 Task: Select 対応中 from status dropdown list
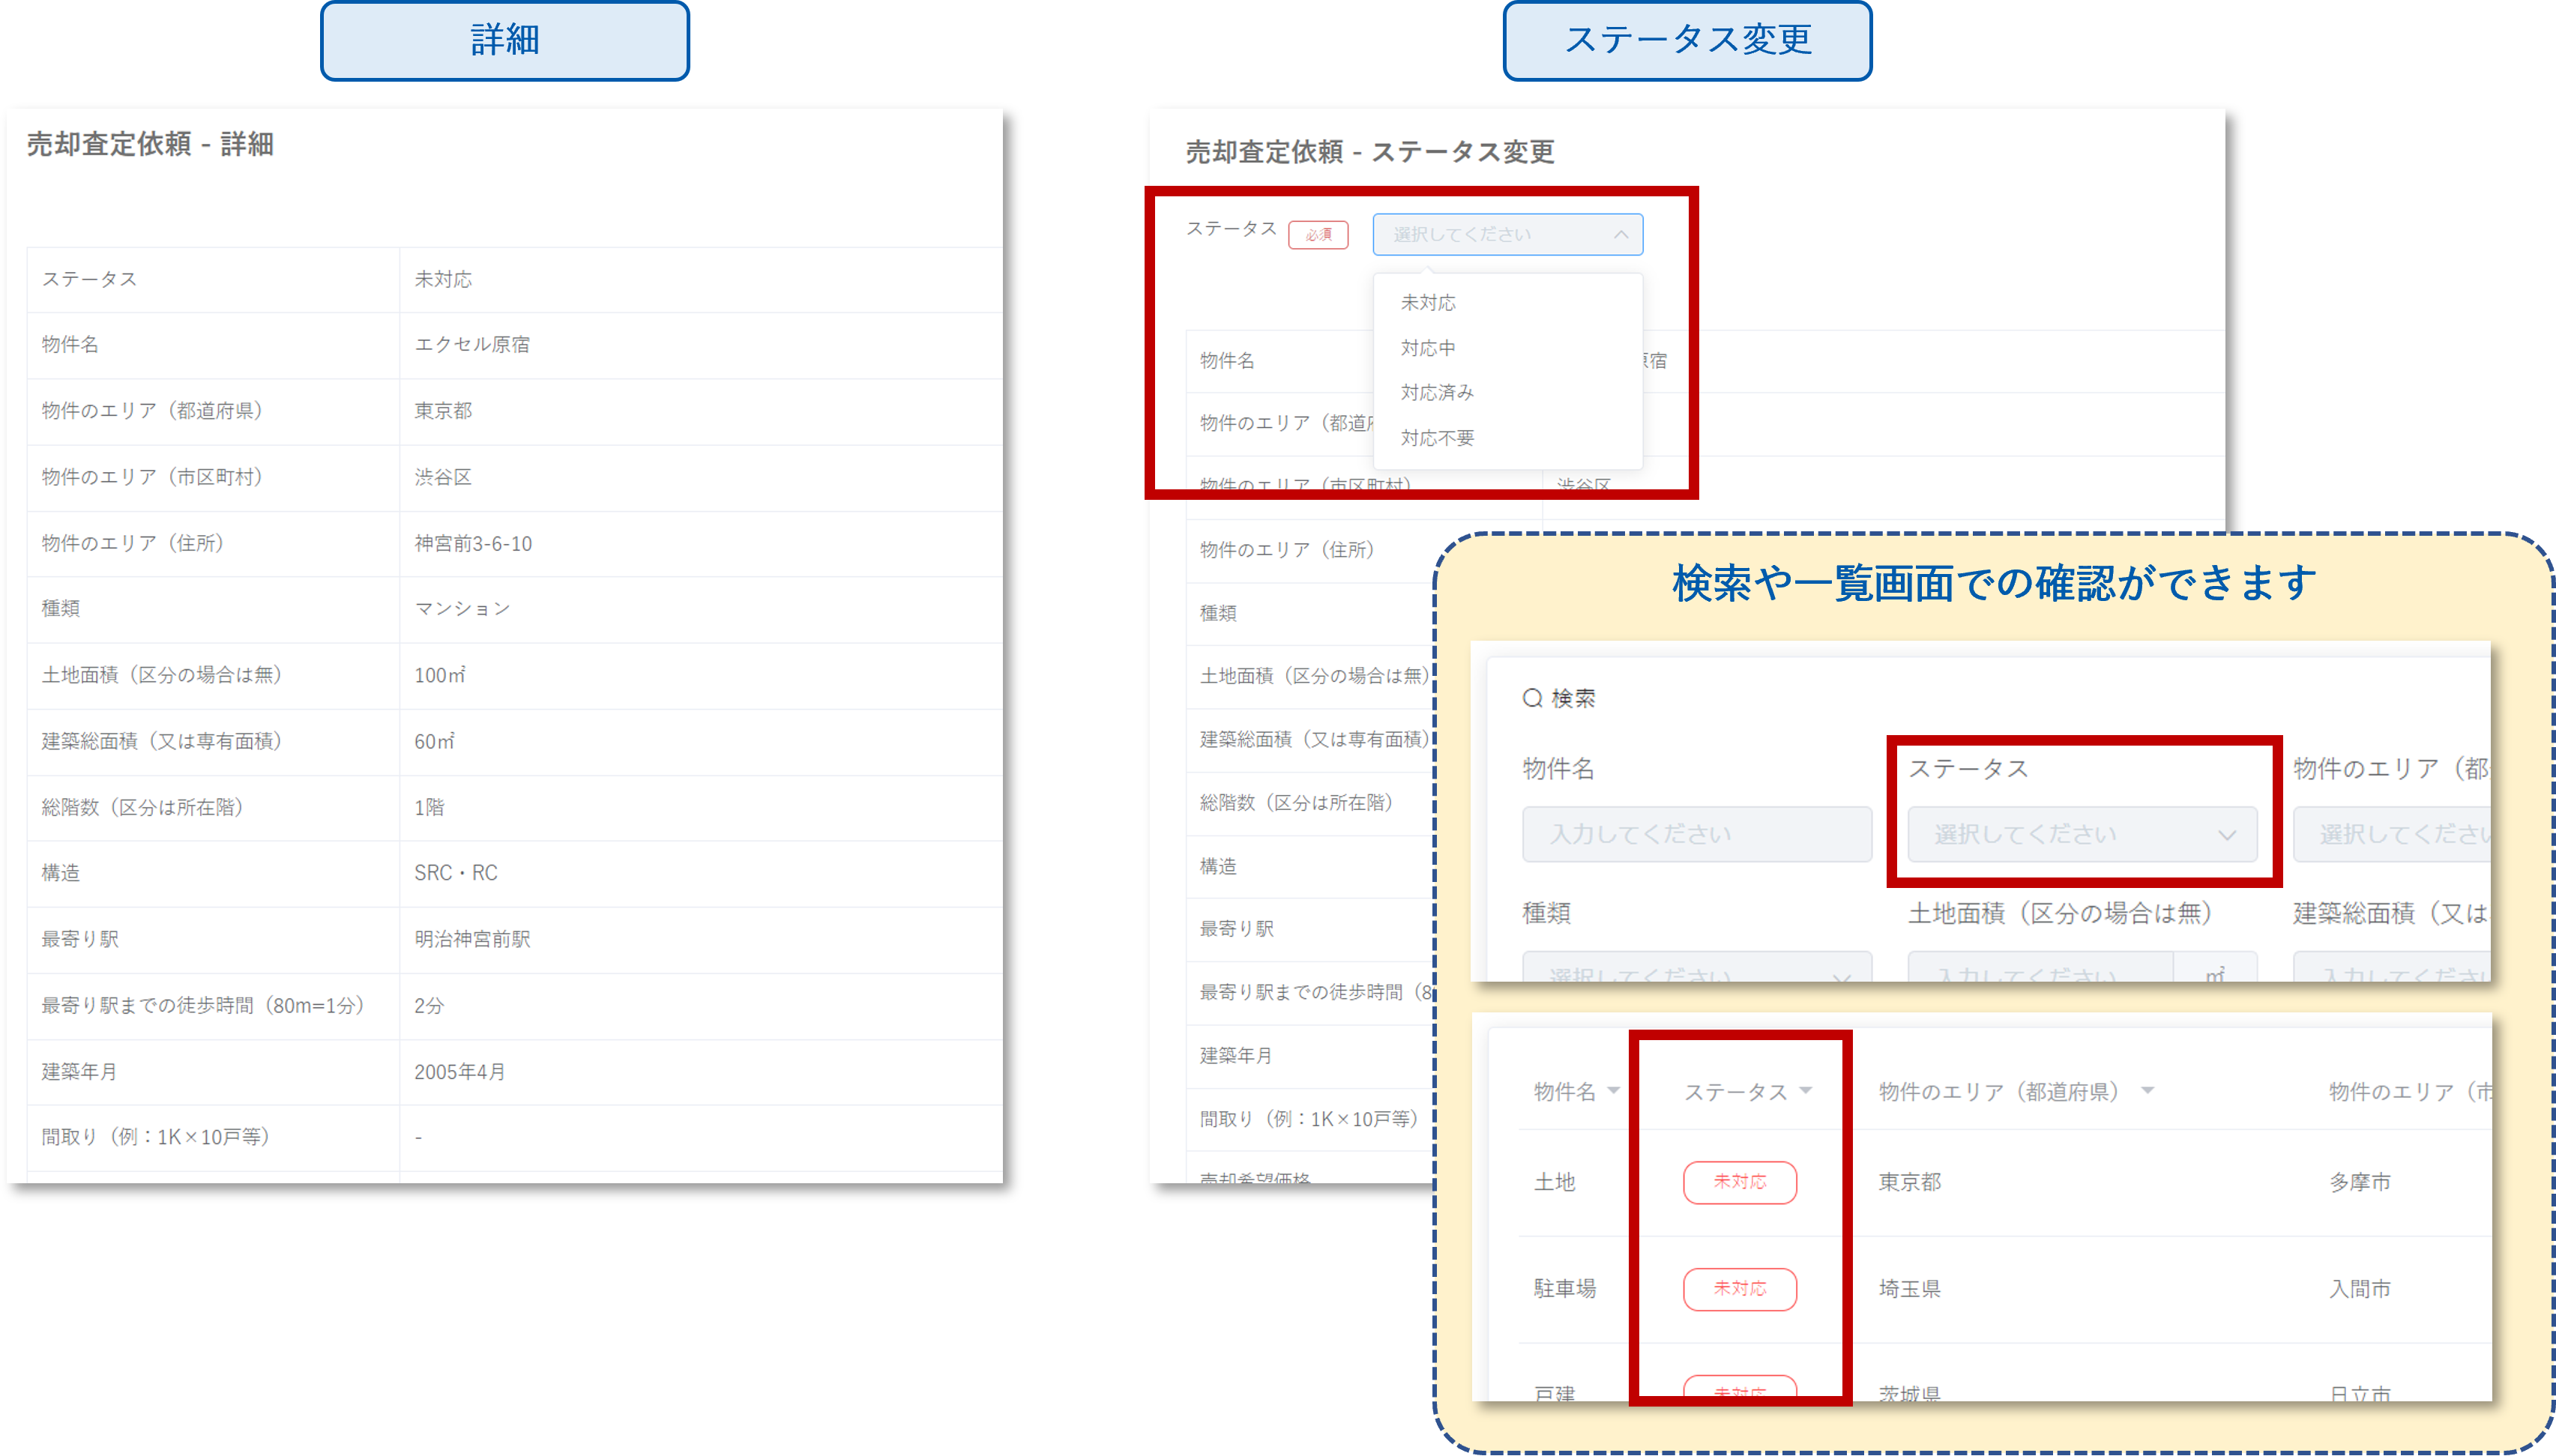1427,347
